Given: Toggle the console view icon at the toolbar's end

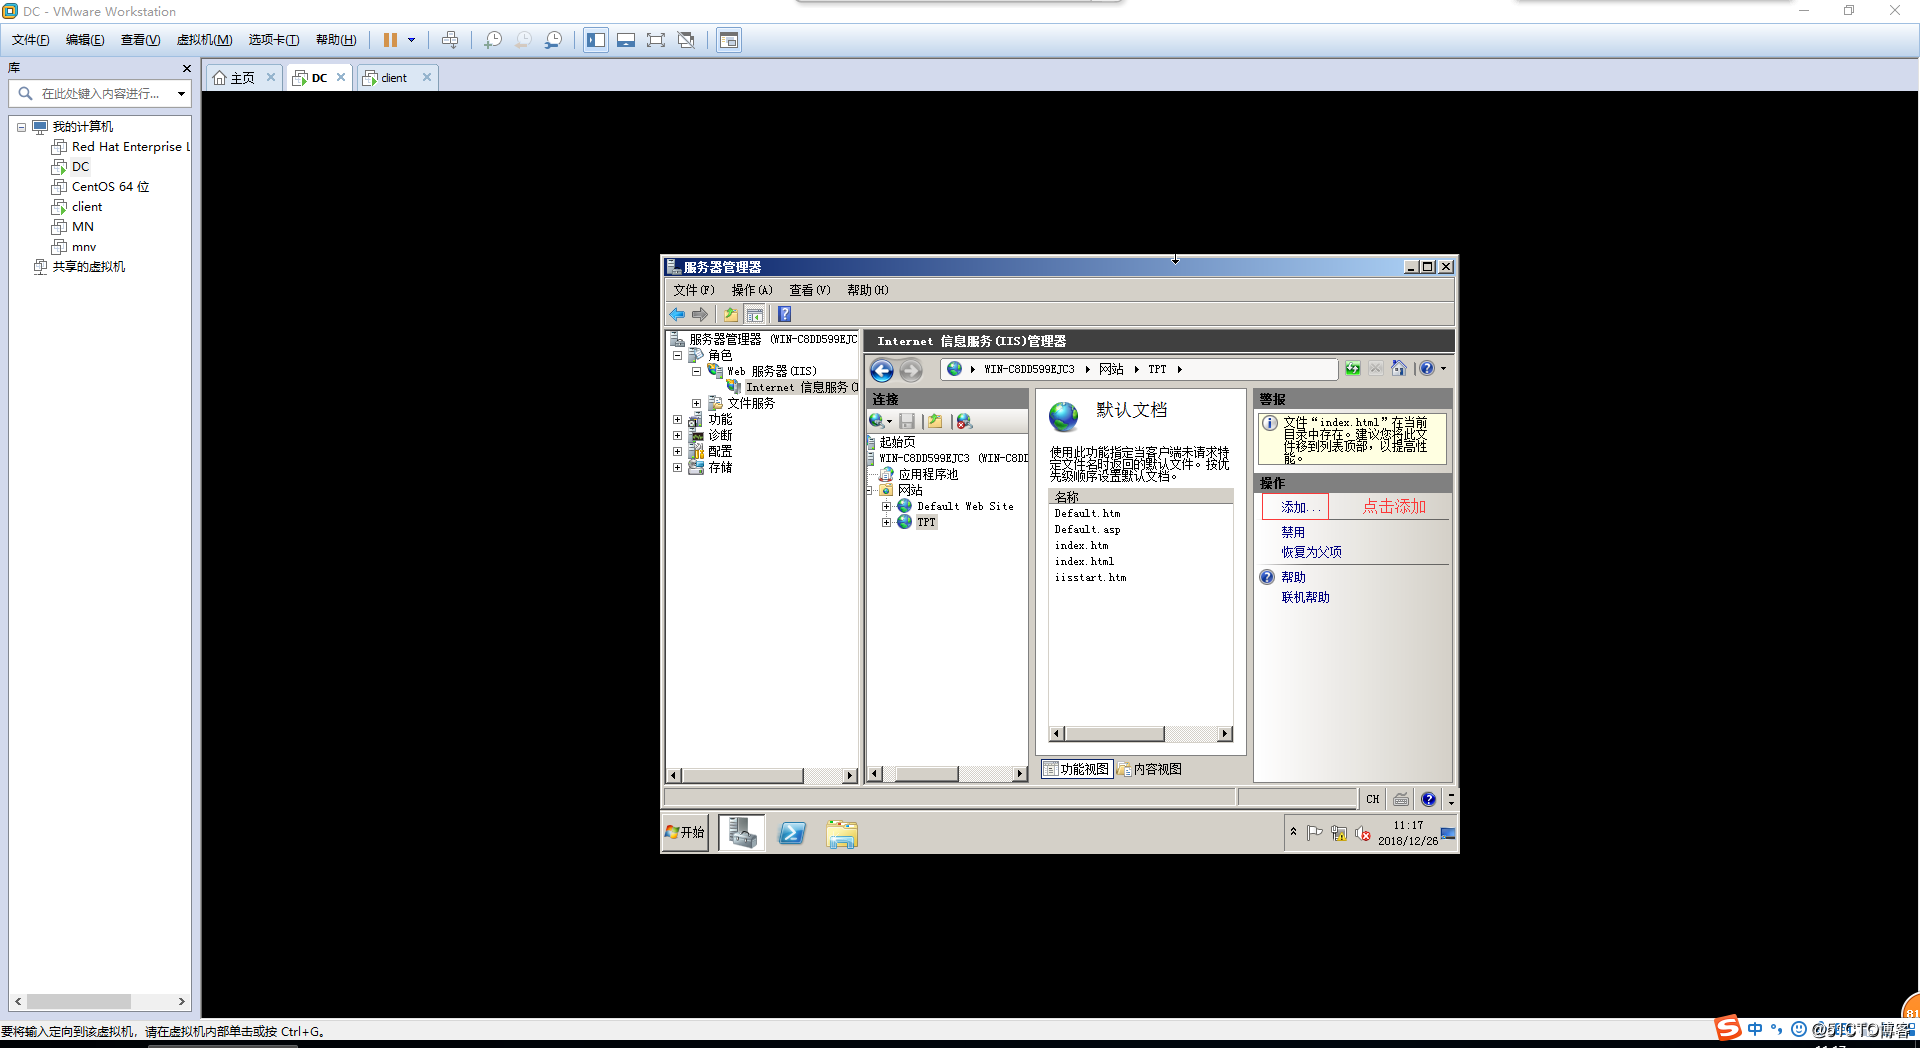Looking at the screenshot, I should (x=729, y=40).
